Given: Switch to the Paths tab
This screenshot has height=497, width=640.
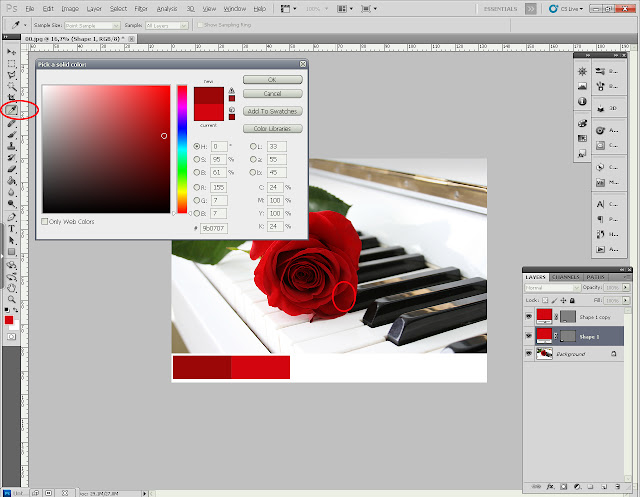Looking at the screenshot, I should [595, 277].
